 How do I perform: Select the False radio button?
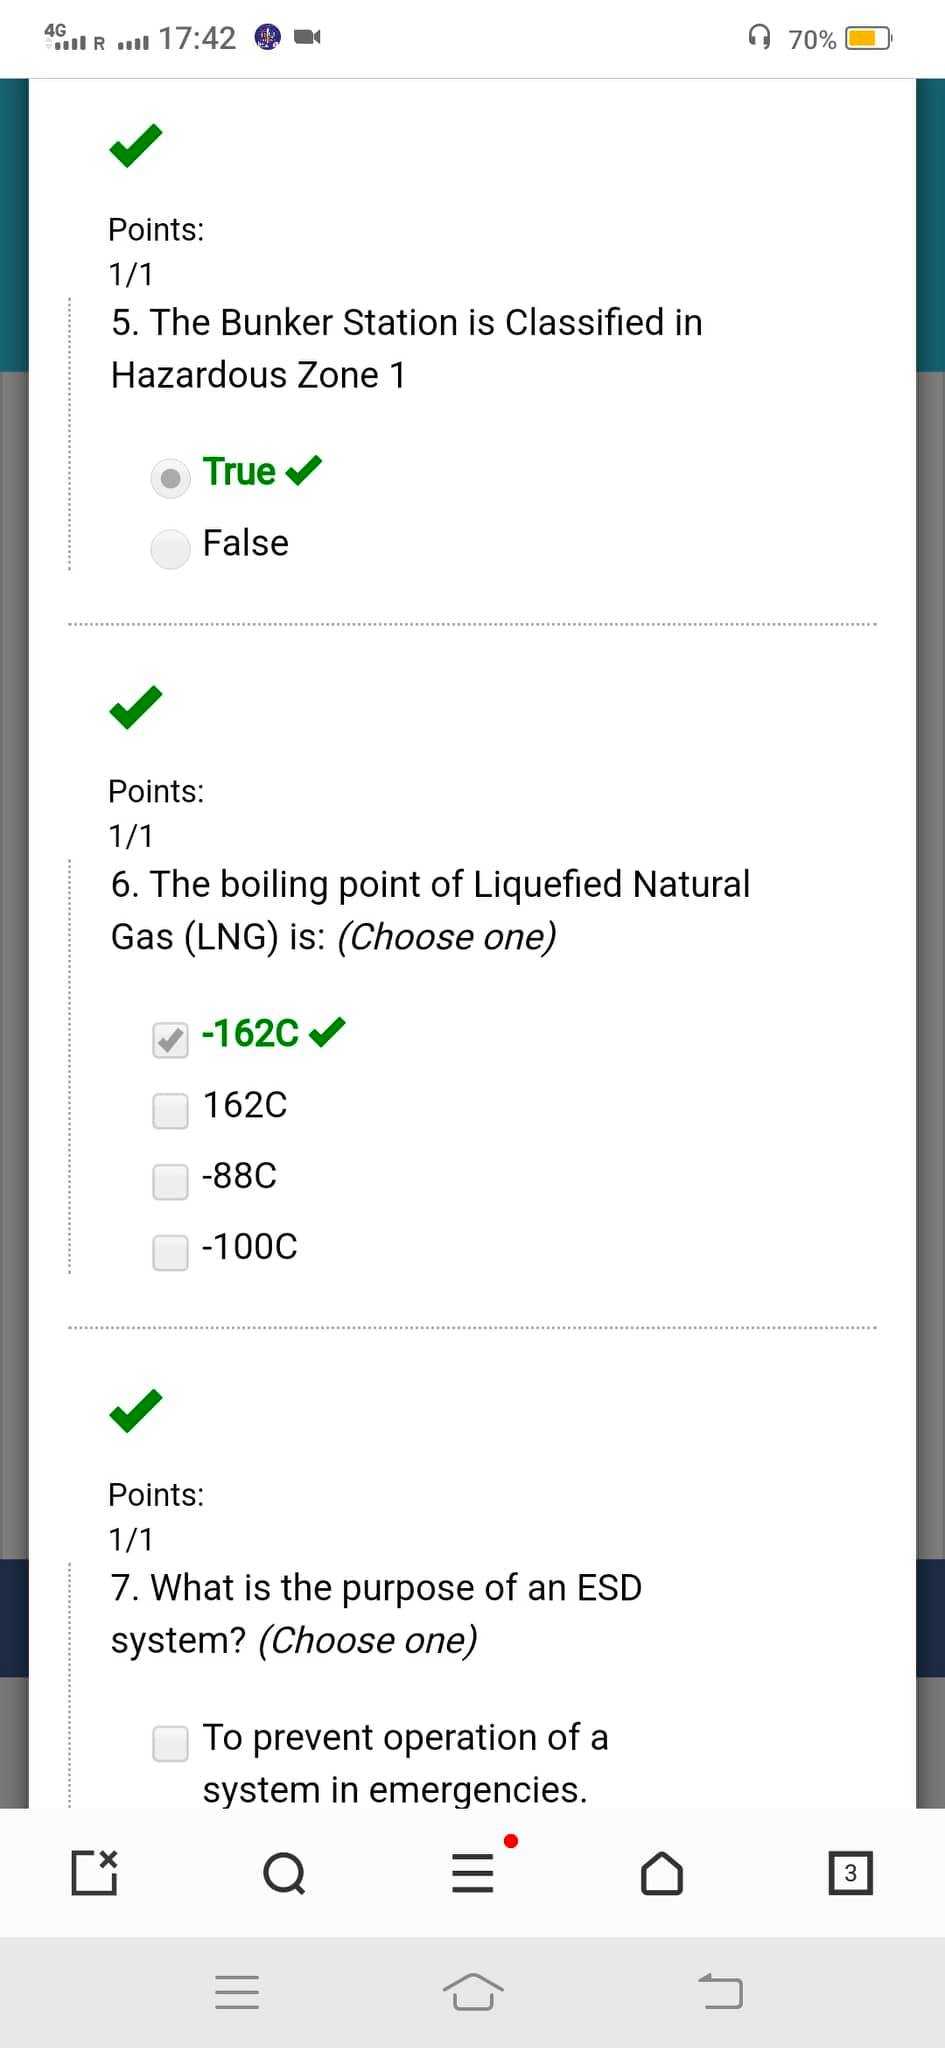[171, 549]
